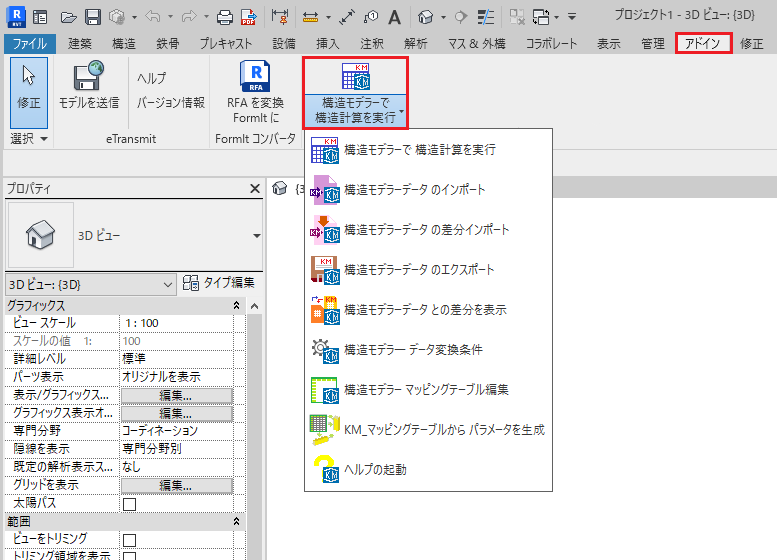
Task: Close the プロパティ panel
Action: 254,189
